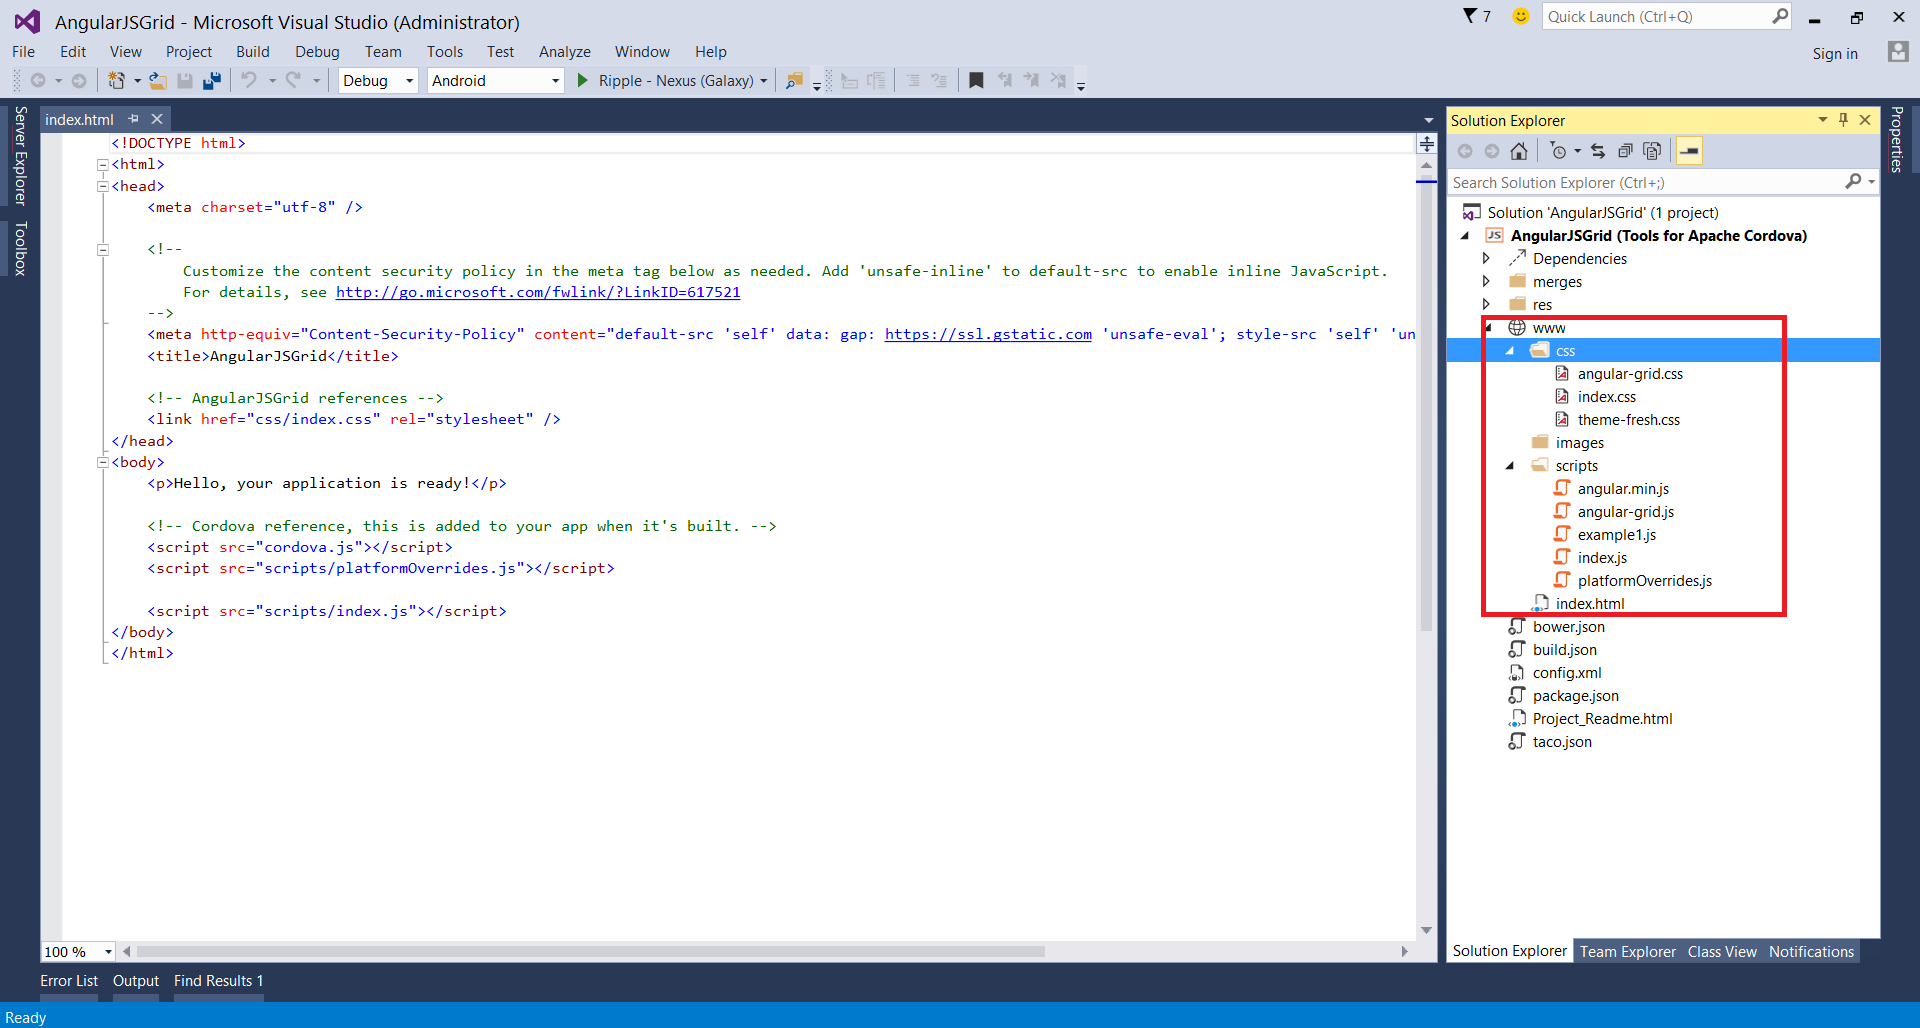Screen dimensions: 1920x1028
Task: Open the Build menu
Action: (x=252, y=52)
